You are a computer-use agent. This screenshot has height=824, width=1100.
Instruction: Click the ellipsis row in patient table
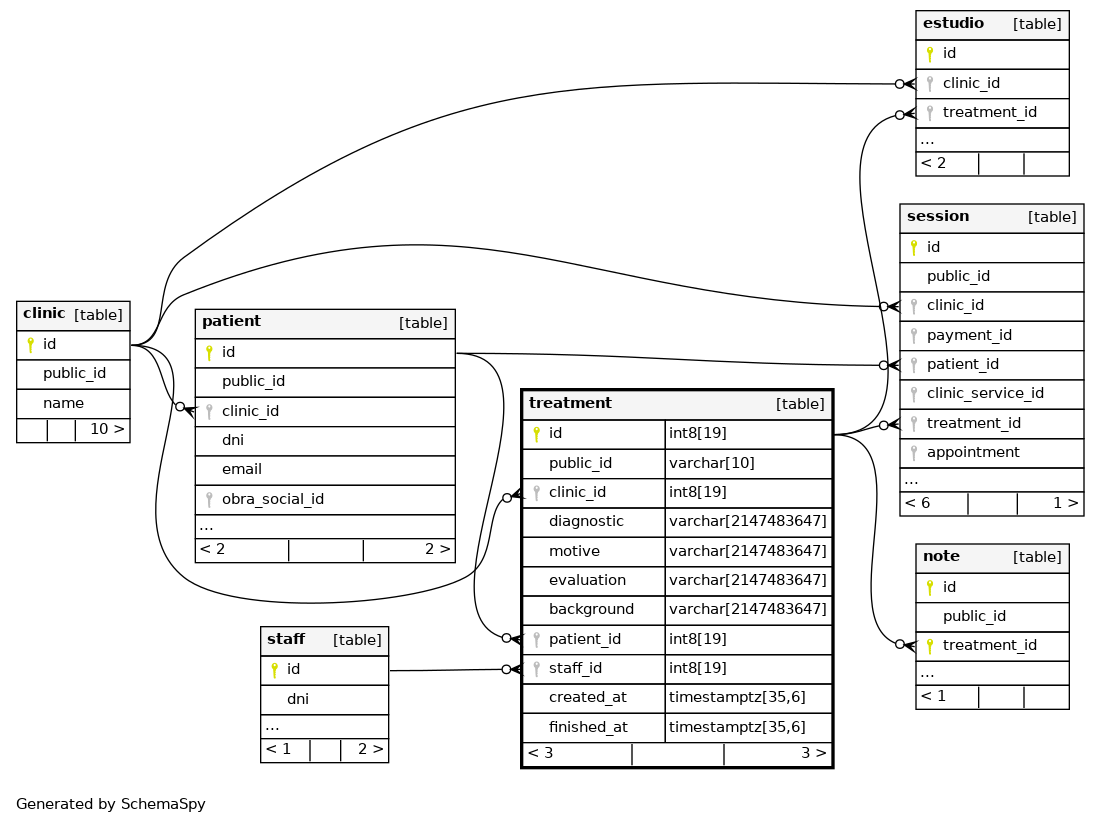(325, 526)
